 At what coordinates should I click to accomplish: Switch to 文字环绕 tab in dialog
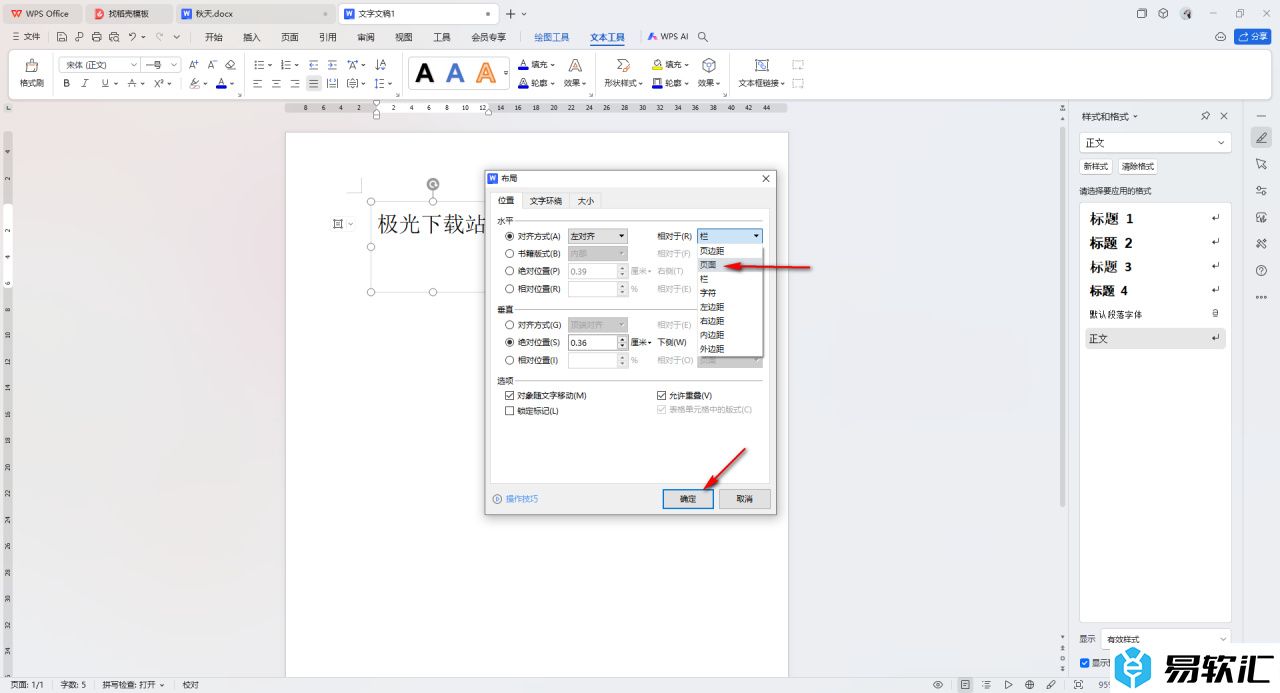[546, 201]
